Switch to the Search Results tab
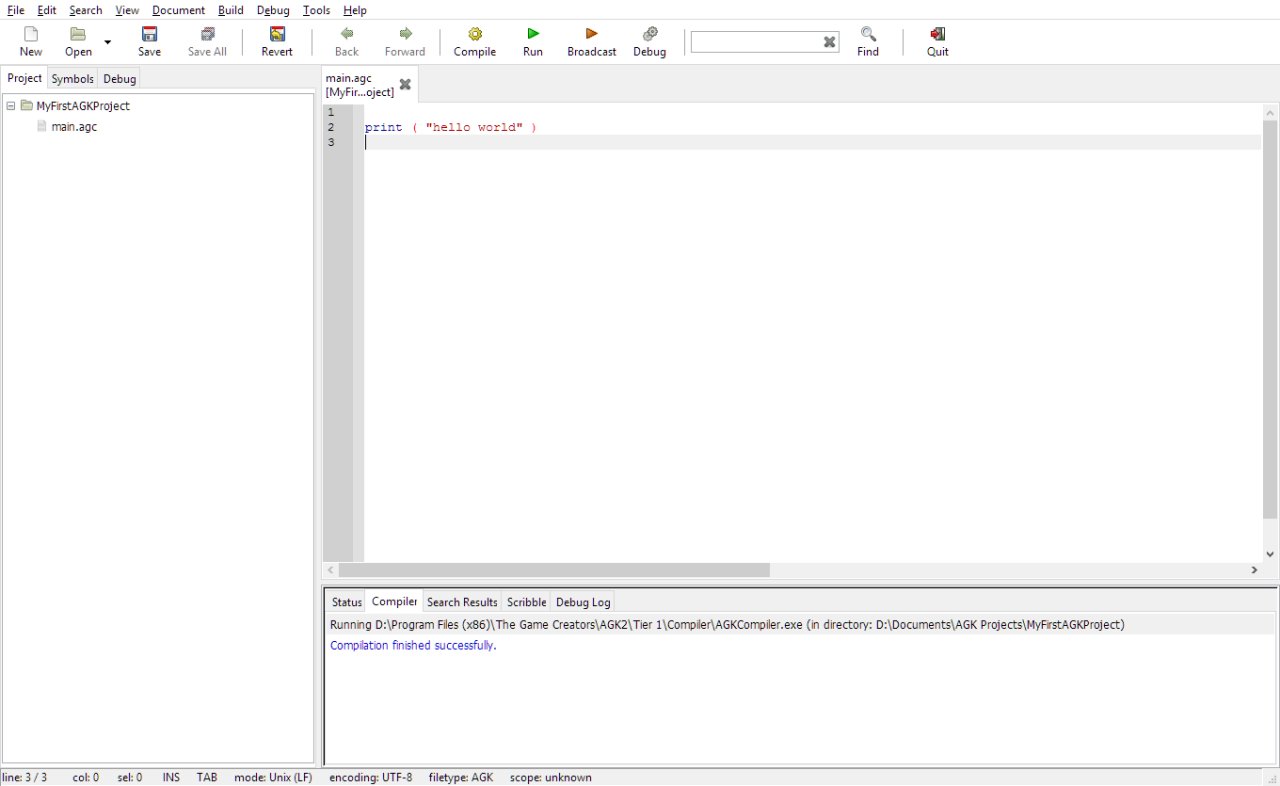Screen dimensions: 1280x786 (462, 602)
